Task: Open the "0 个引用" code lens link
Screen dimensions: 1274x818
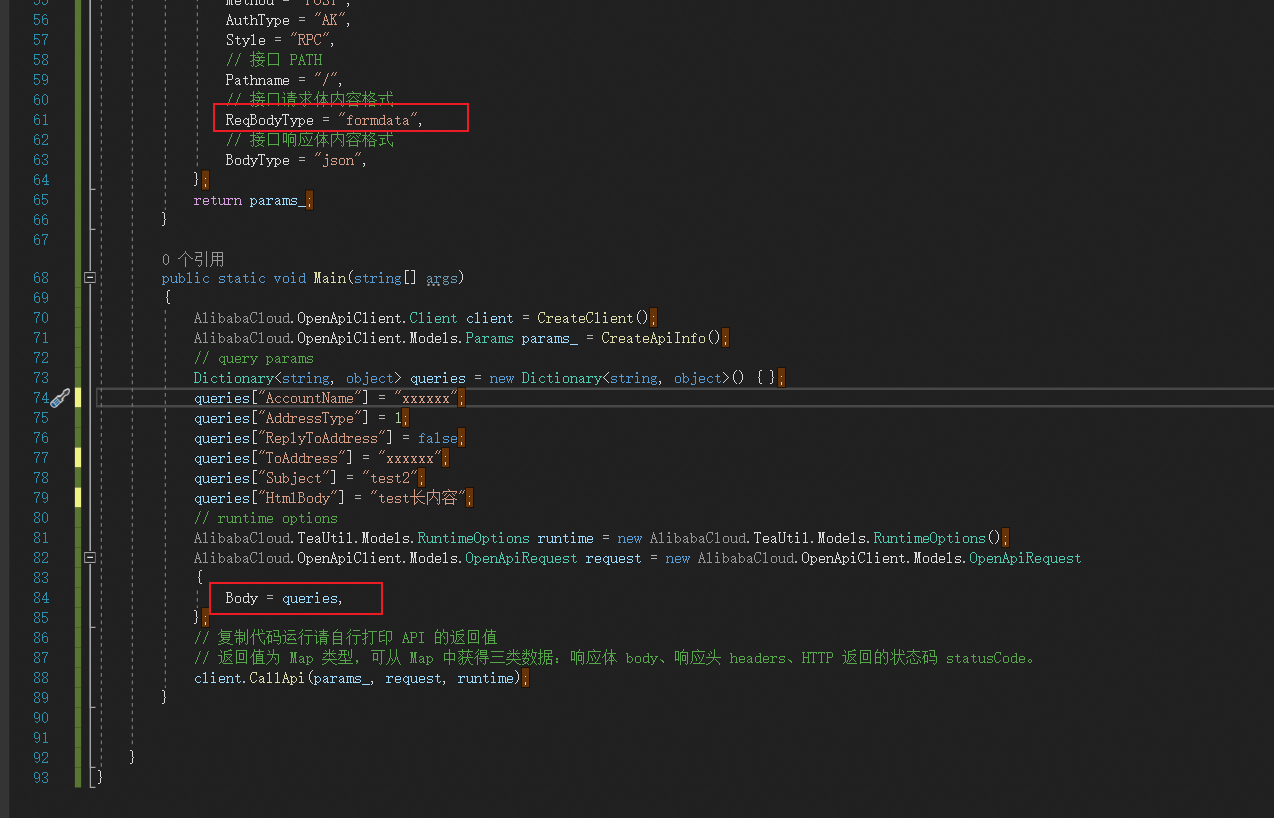Action: 193,259
